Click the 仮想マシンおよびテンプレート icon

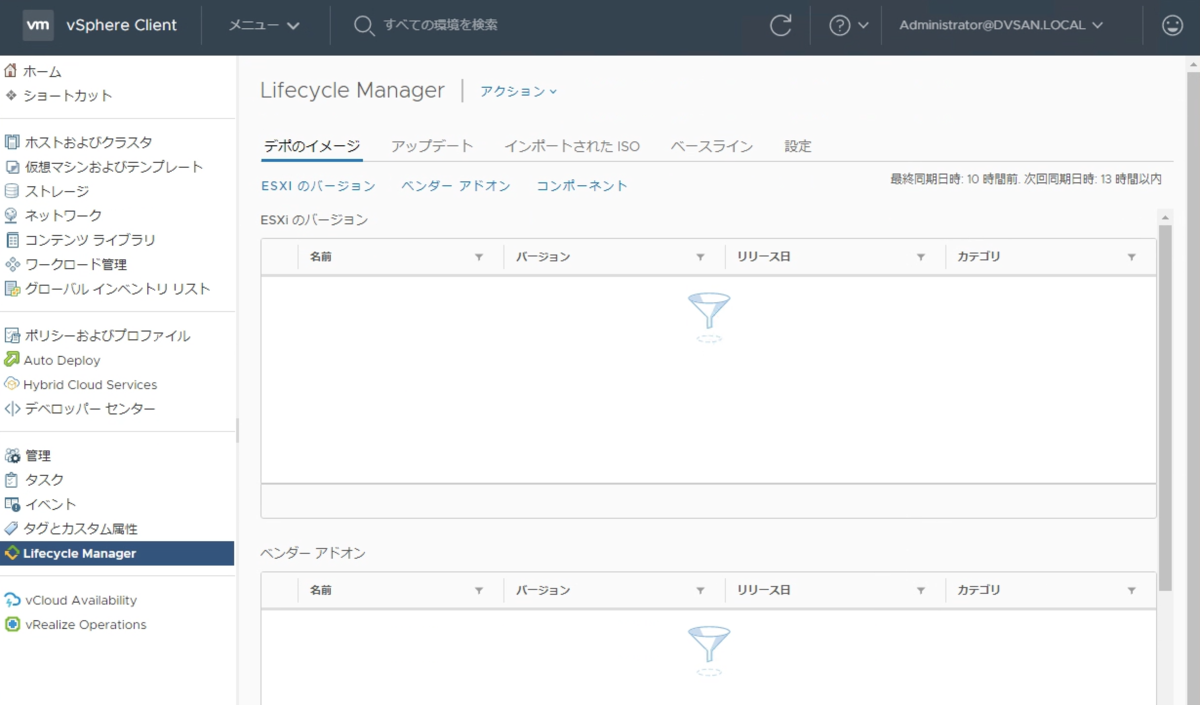[x=12, y=167]
